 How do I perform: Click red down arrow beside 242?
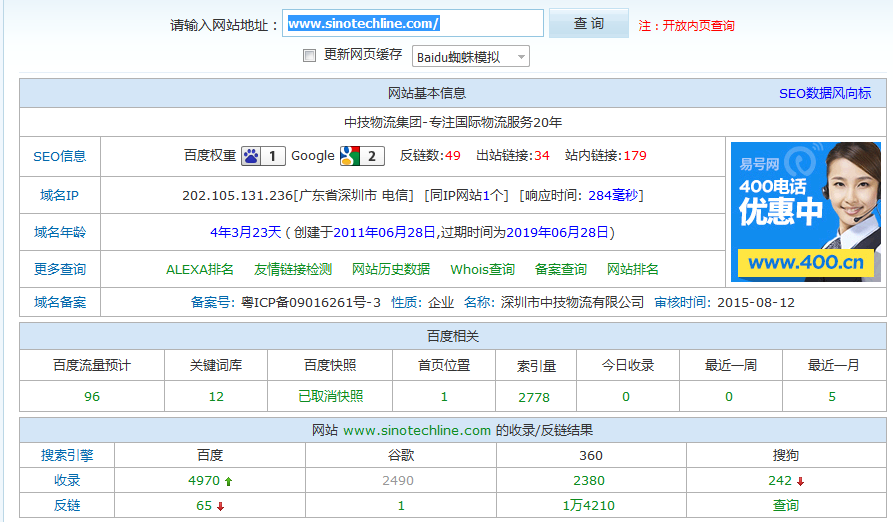tap(800, 481)
